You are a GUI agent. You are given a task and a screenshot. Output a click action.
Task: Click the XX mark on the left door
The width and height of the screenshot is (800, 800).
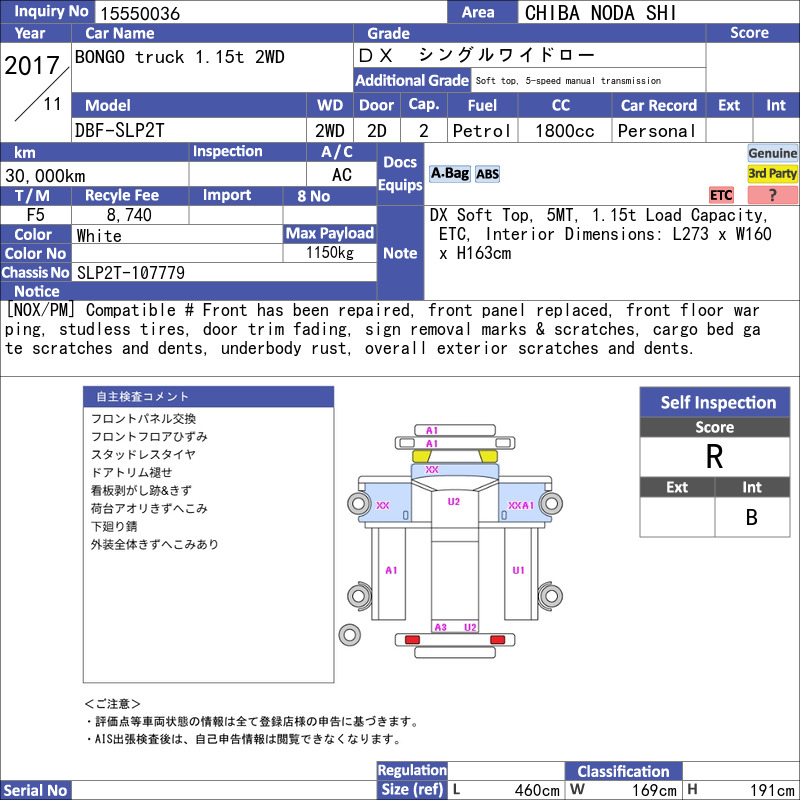pos(383,505)
